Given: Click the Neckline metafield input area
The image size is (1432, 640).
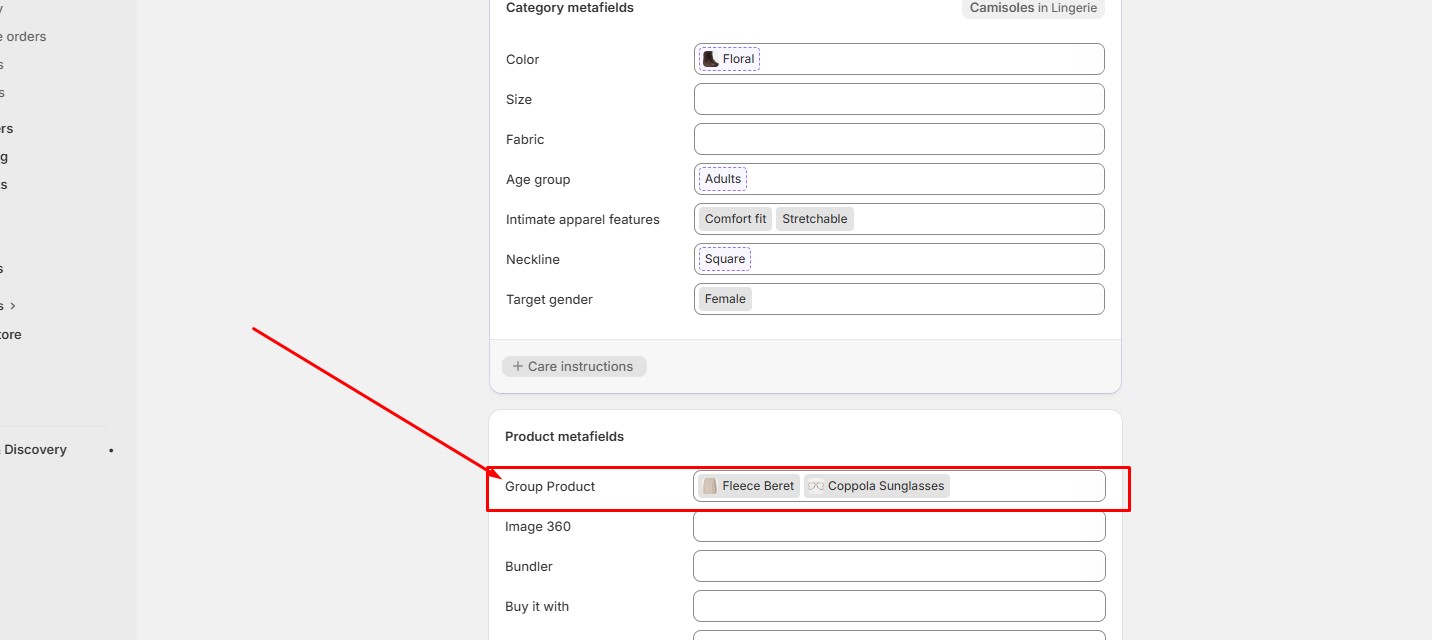Looking at the screenshot, I should pos(899,259).
